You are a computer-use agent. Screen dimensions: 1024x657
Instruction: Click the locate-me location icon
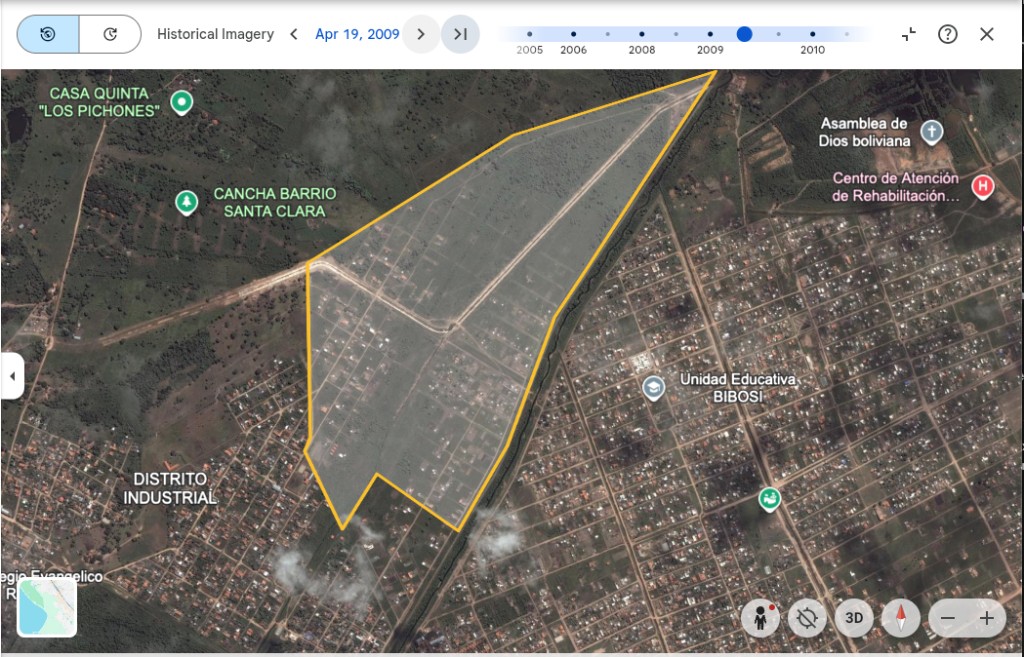(x=807, y=618)
